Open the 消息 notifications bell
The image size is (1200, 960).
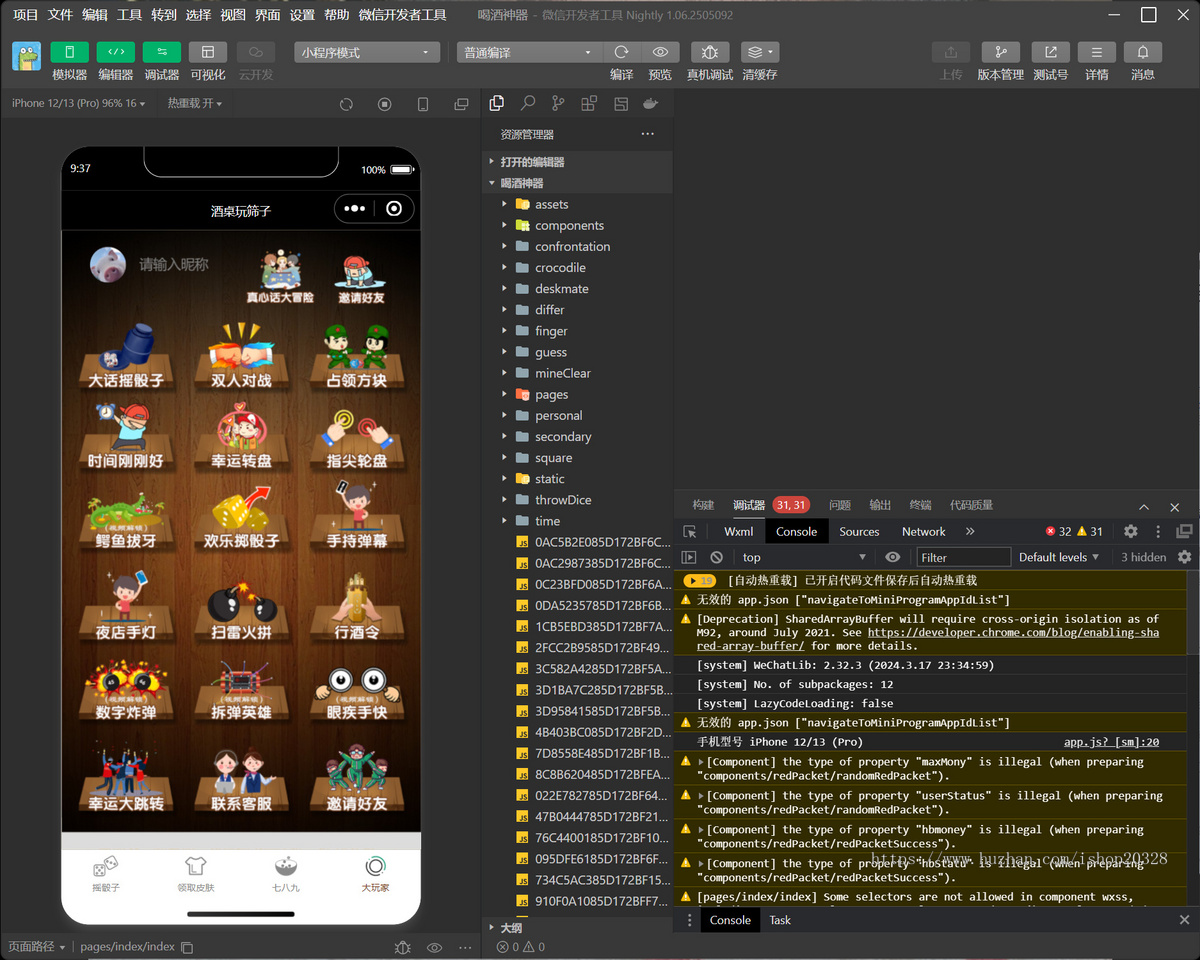pos(1143,52)
